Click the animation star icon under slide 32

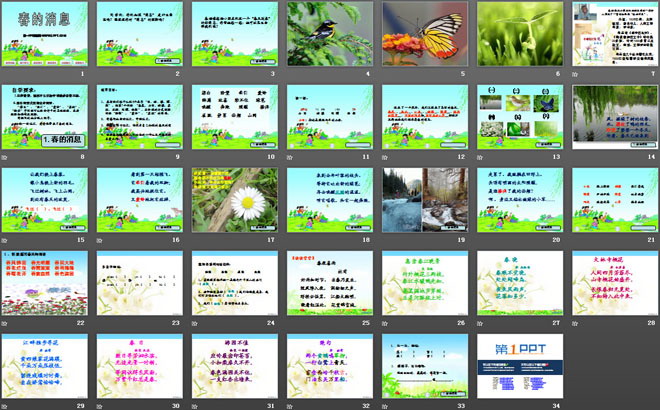coord(290,406)
